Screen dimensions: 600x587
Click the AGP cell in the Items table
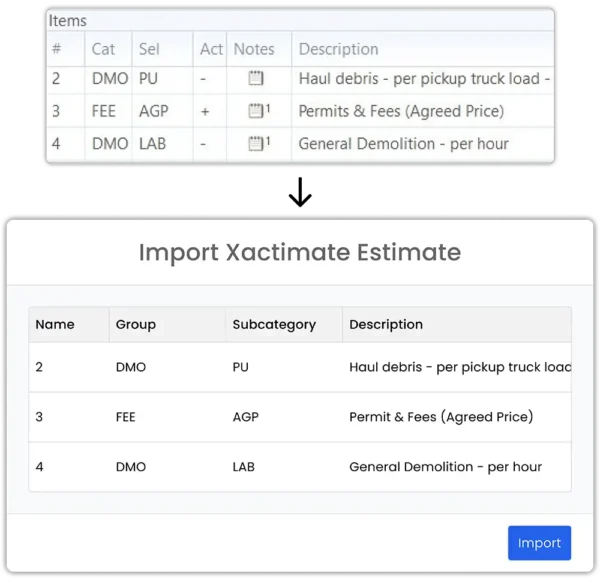[153, 111]
